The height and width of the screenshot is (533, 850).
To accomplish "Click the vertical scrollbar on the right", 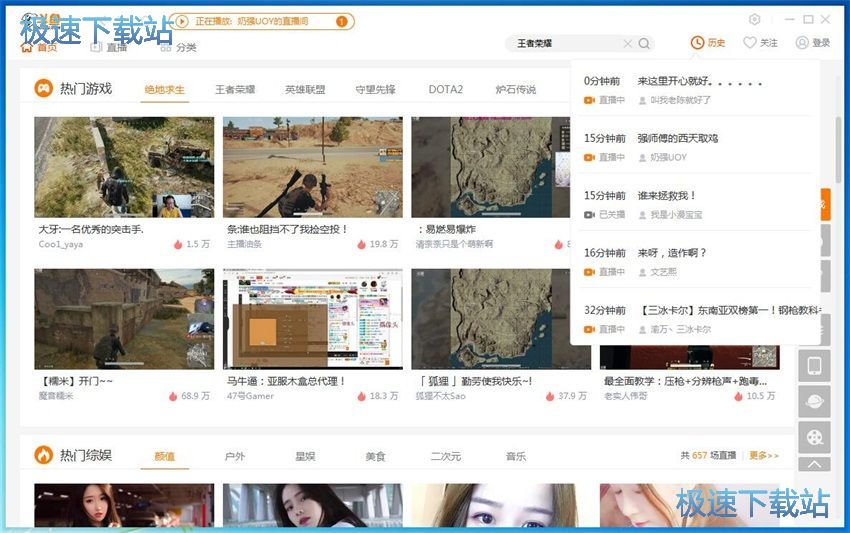I will click(839, 150).
